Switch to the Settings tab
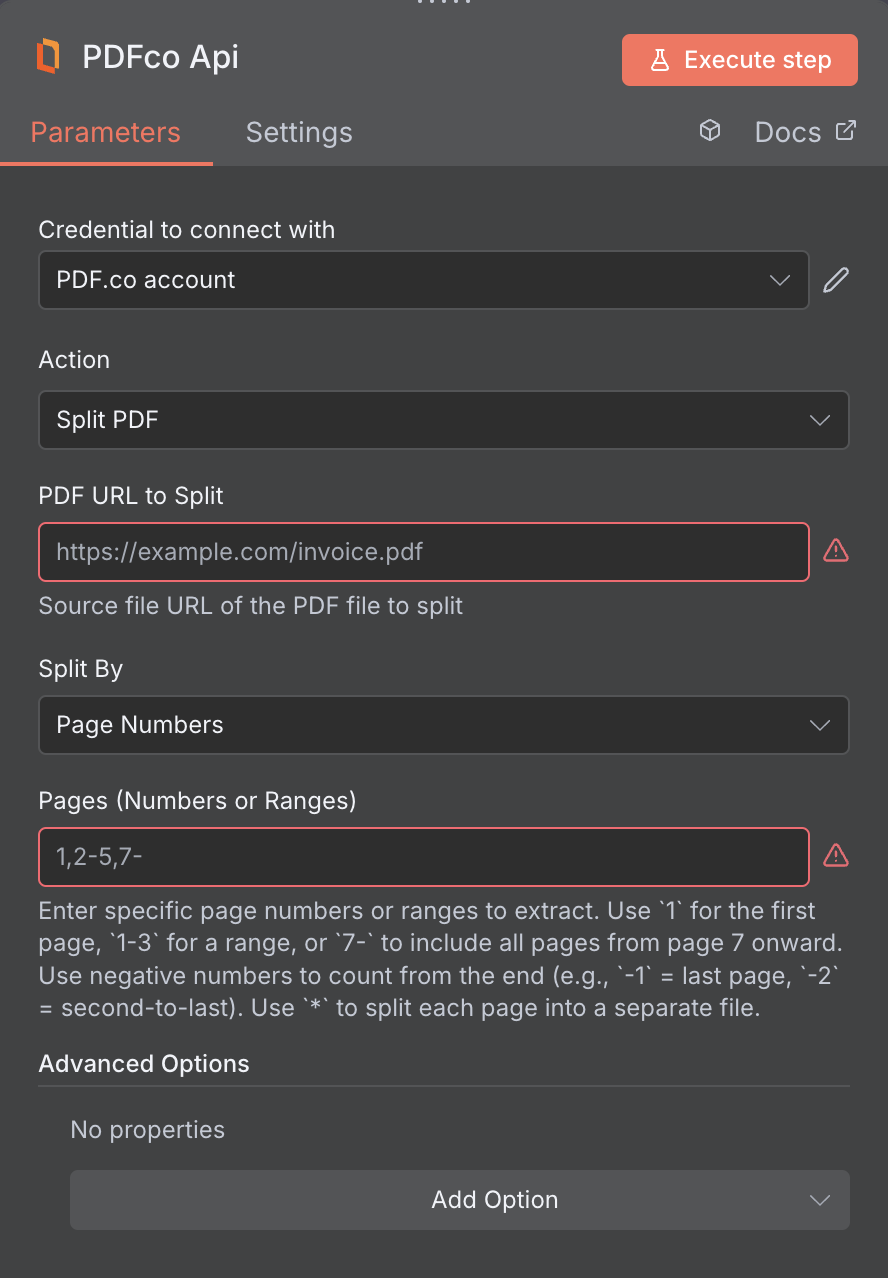The image size is (888, 1278). click(298, 132)
